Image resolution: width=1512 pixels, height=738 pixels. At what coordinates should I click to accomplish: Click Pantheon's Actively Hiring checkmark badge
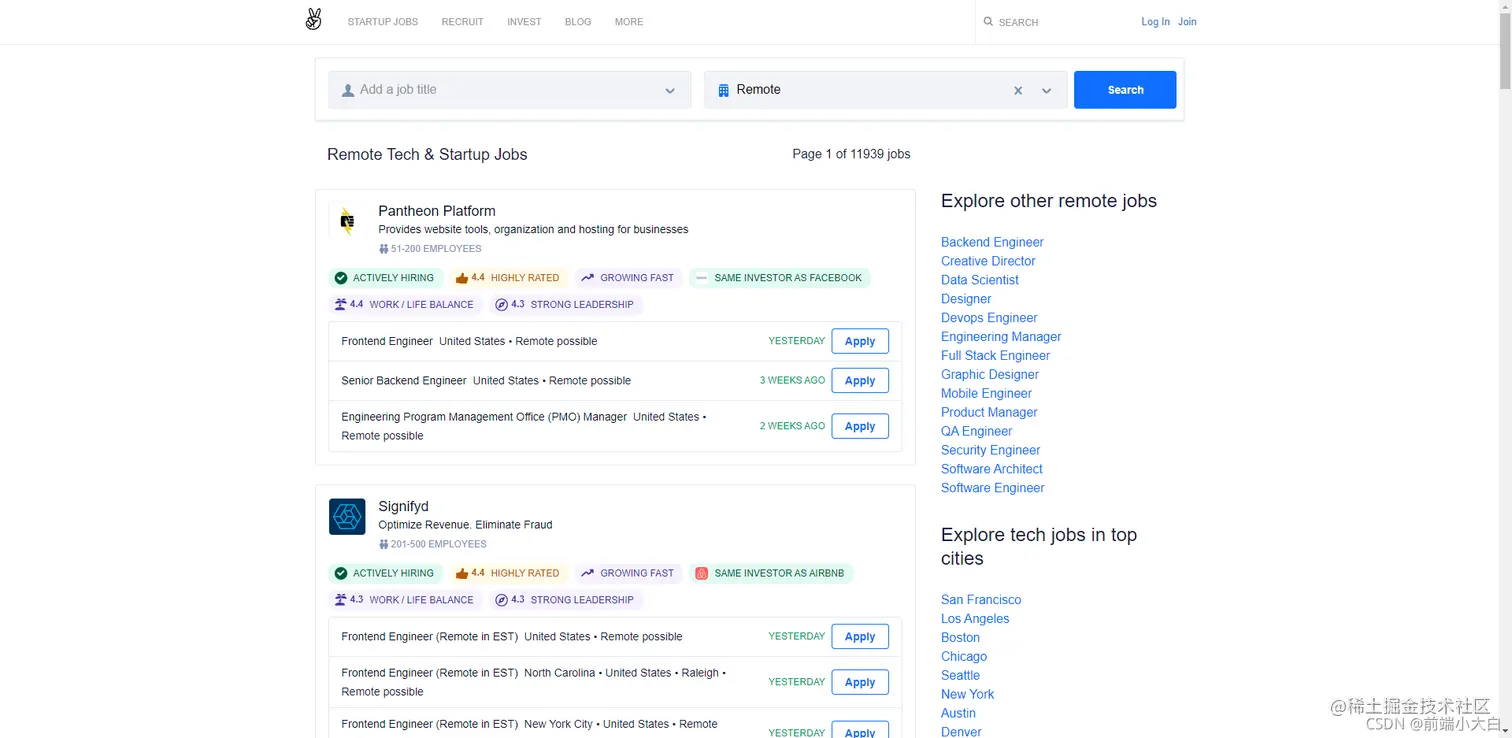385,278
